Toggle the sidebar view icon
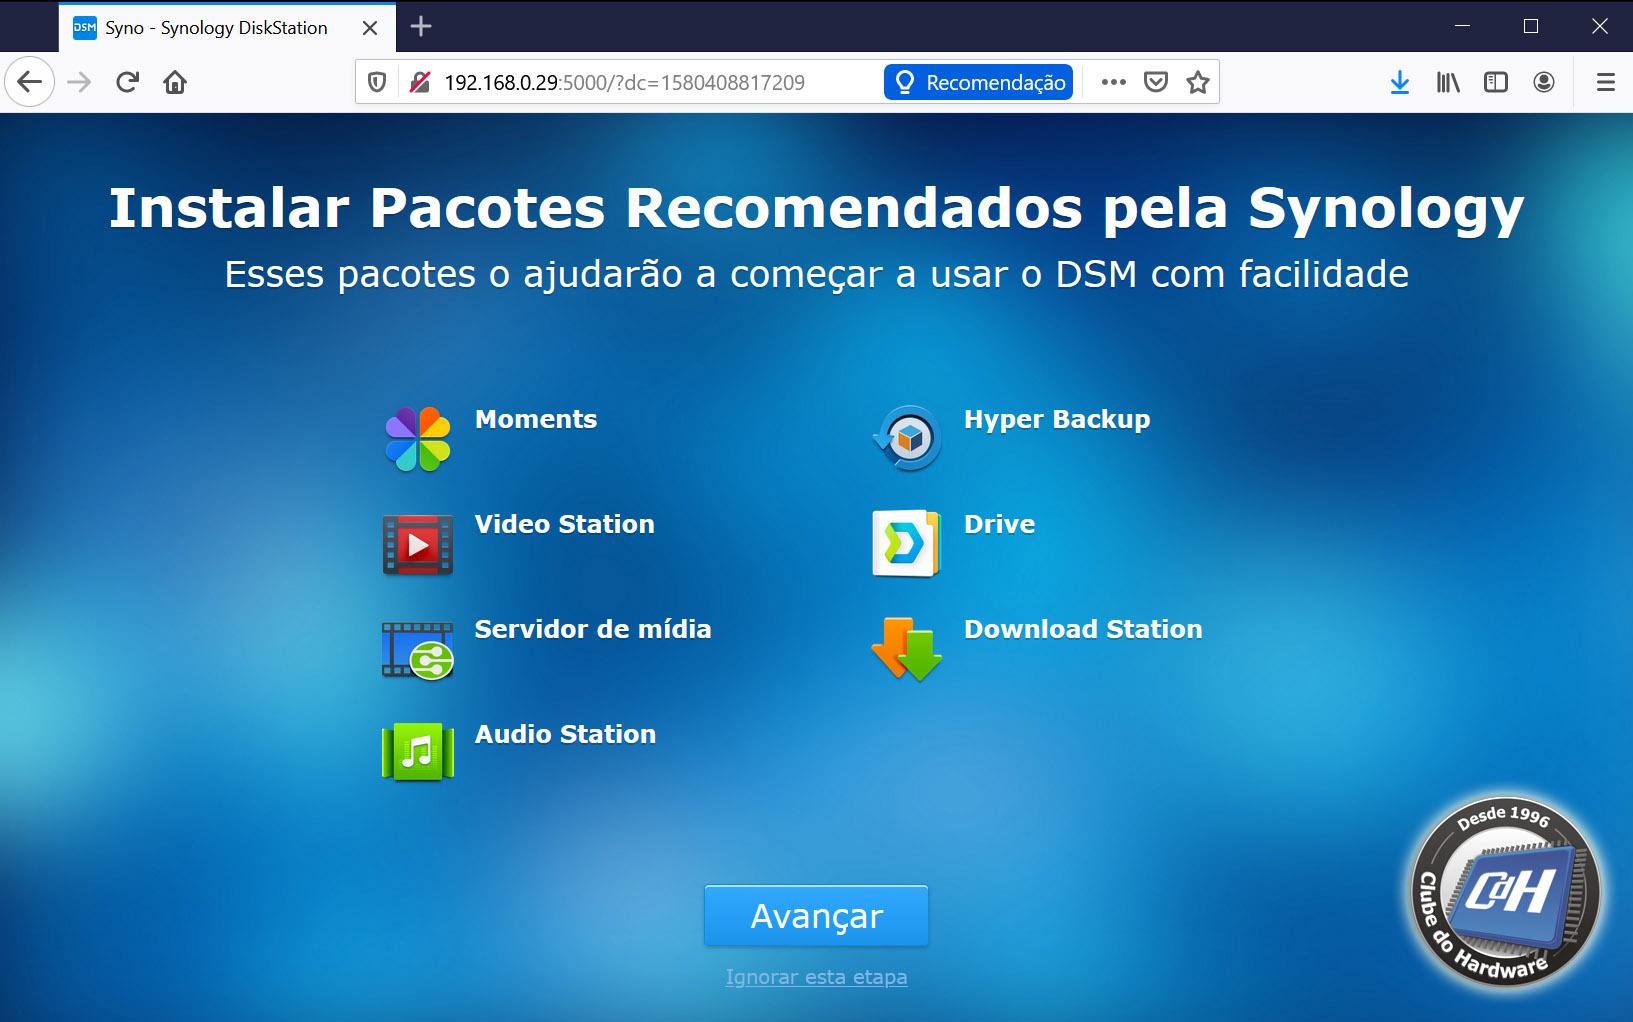Screen dimensions: 1633x1022 [x=1496, y=82]
